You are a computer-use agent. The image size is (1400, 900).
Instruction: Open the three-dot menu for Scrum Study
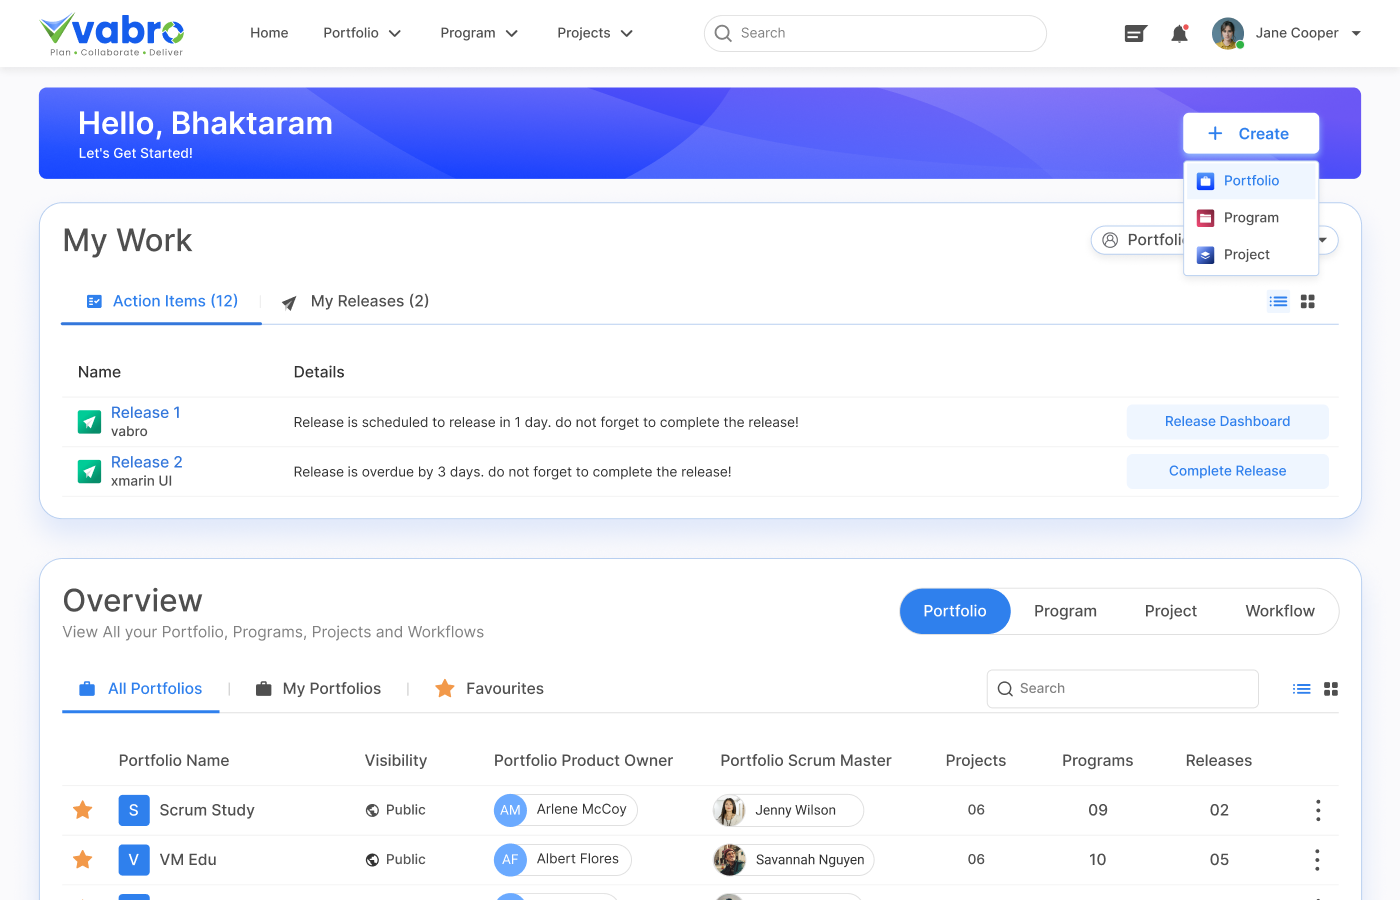tap(1317, 810)
